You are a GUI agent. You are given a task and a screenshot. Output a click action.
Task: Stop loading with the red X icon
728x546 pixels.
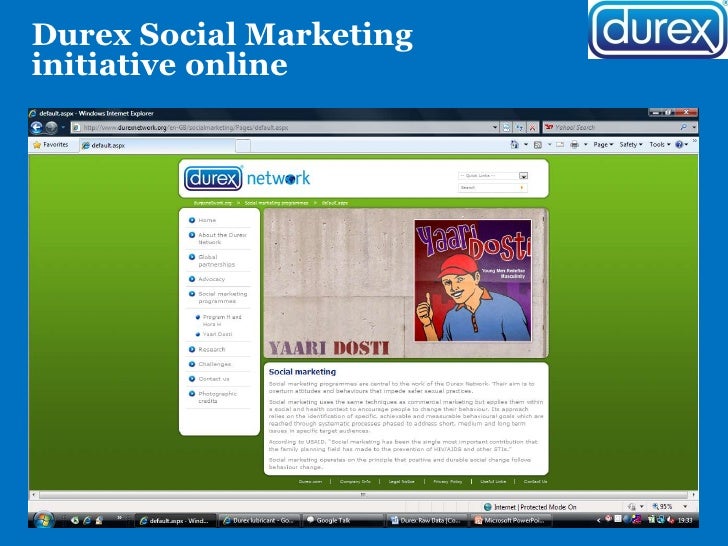pos(533,127)
